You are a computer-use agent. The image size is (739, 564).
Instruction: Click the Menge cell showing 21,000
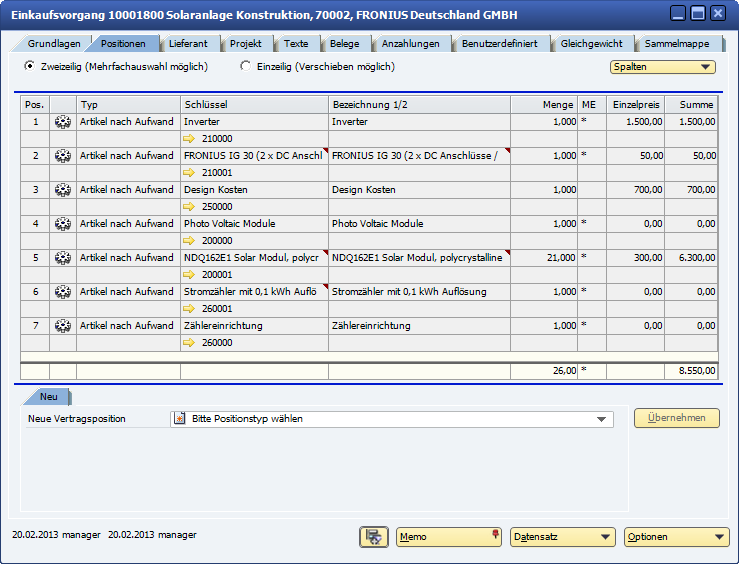544,258
